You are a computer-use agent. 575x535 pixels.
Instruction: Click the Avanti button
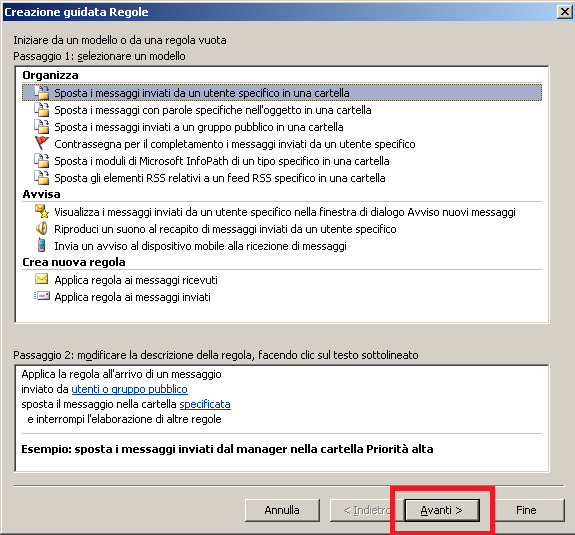pyautogui.click(x=442, y=510)
